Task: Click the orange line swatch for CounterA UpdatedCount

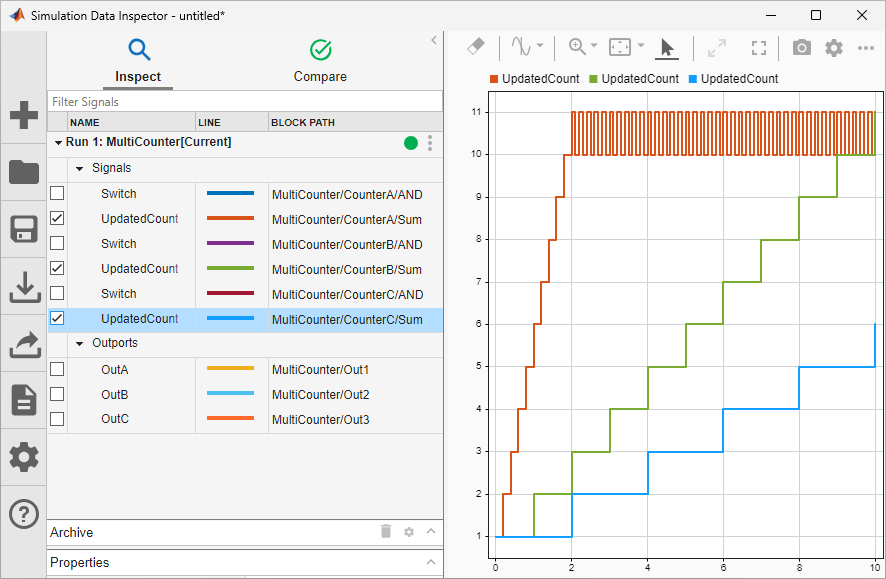Action: tap(231, 217)
